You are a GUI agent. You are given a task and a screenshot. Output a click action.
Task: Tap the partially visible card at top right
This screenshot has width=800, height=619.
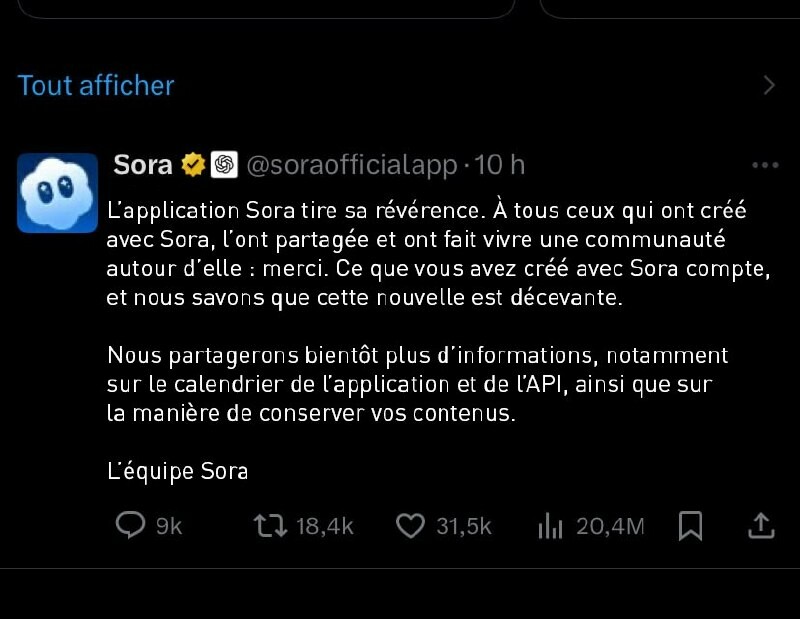click(x=670, y=8)
